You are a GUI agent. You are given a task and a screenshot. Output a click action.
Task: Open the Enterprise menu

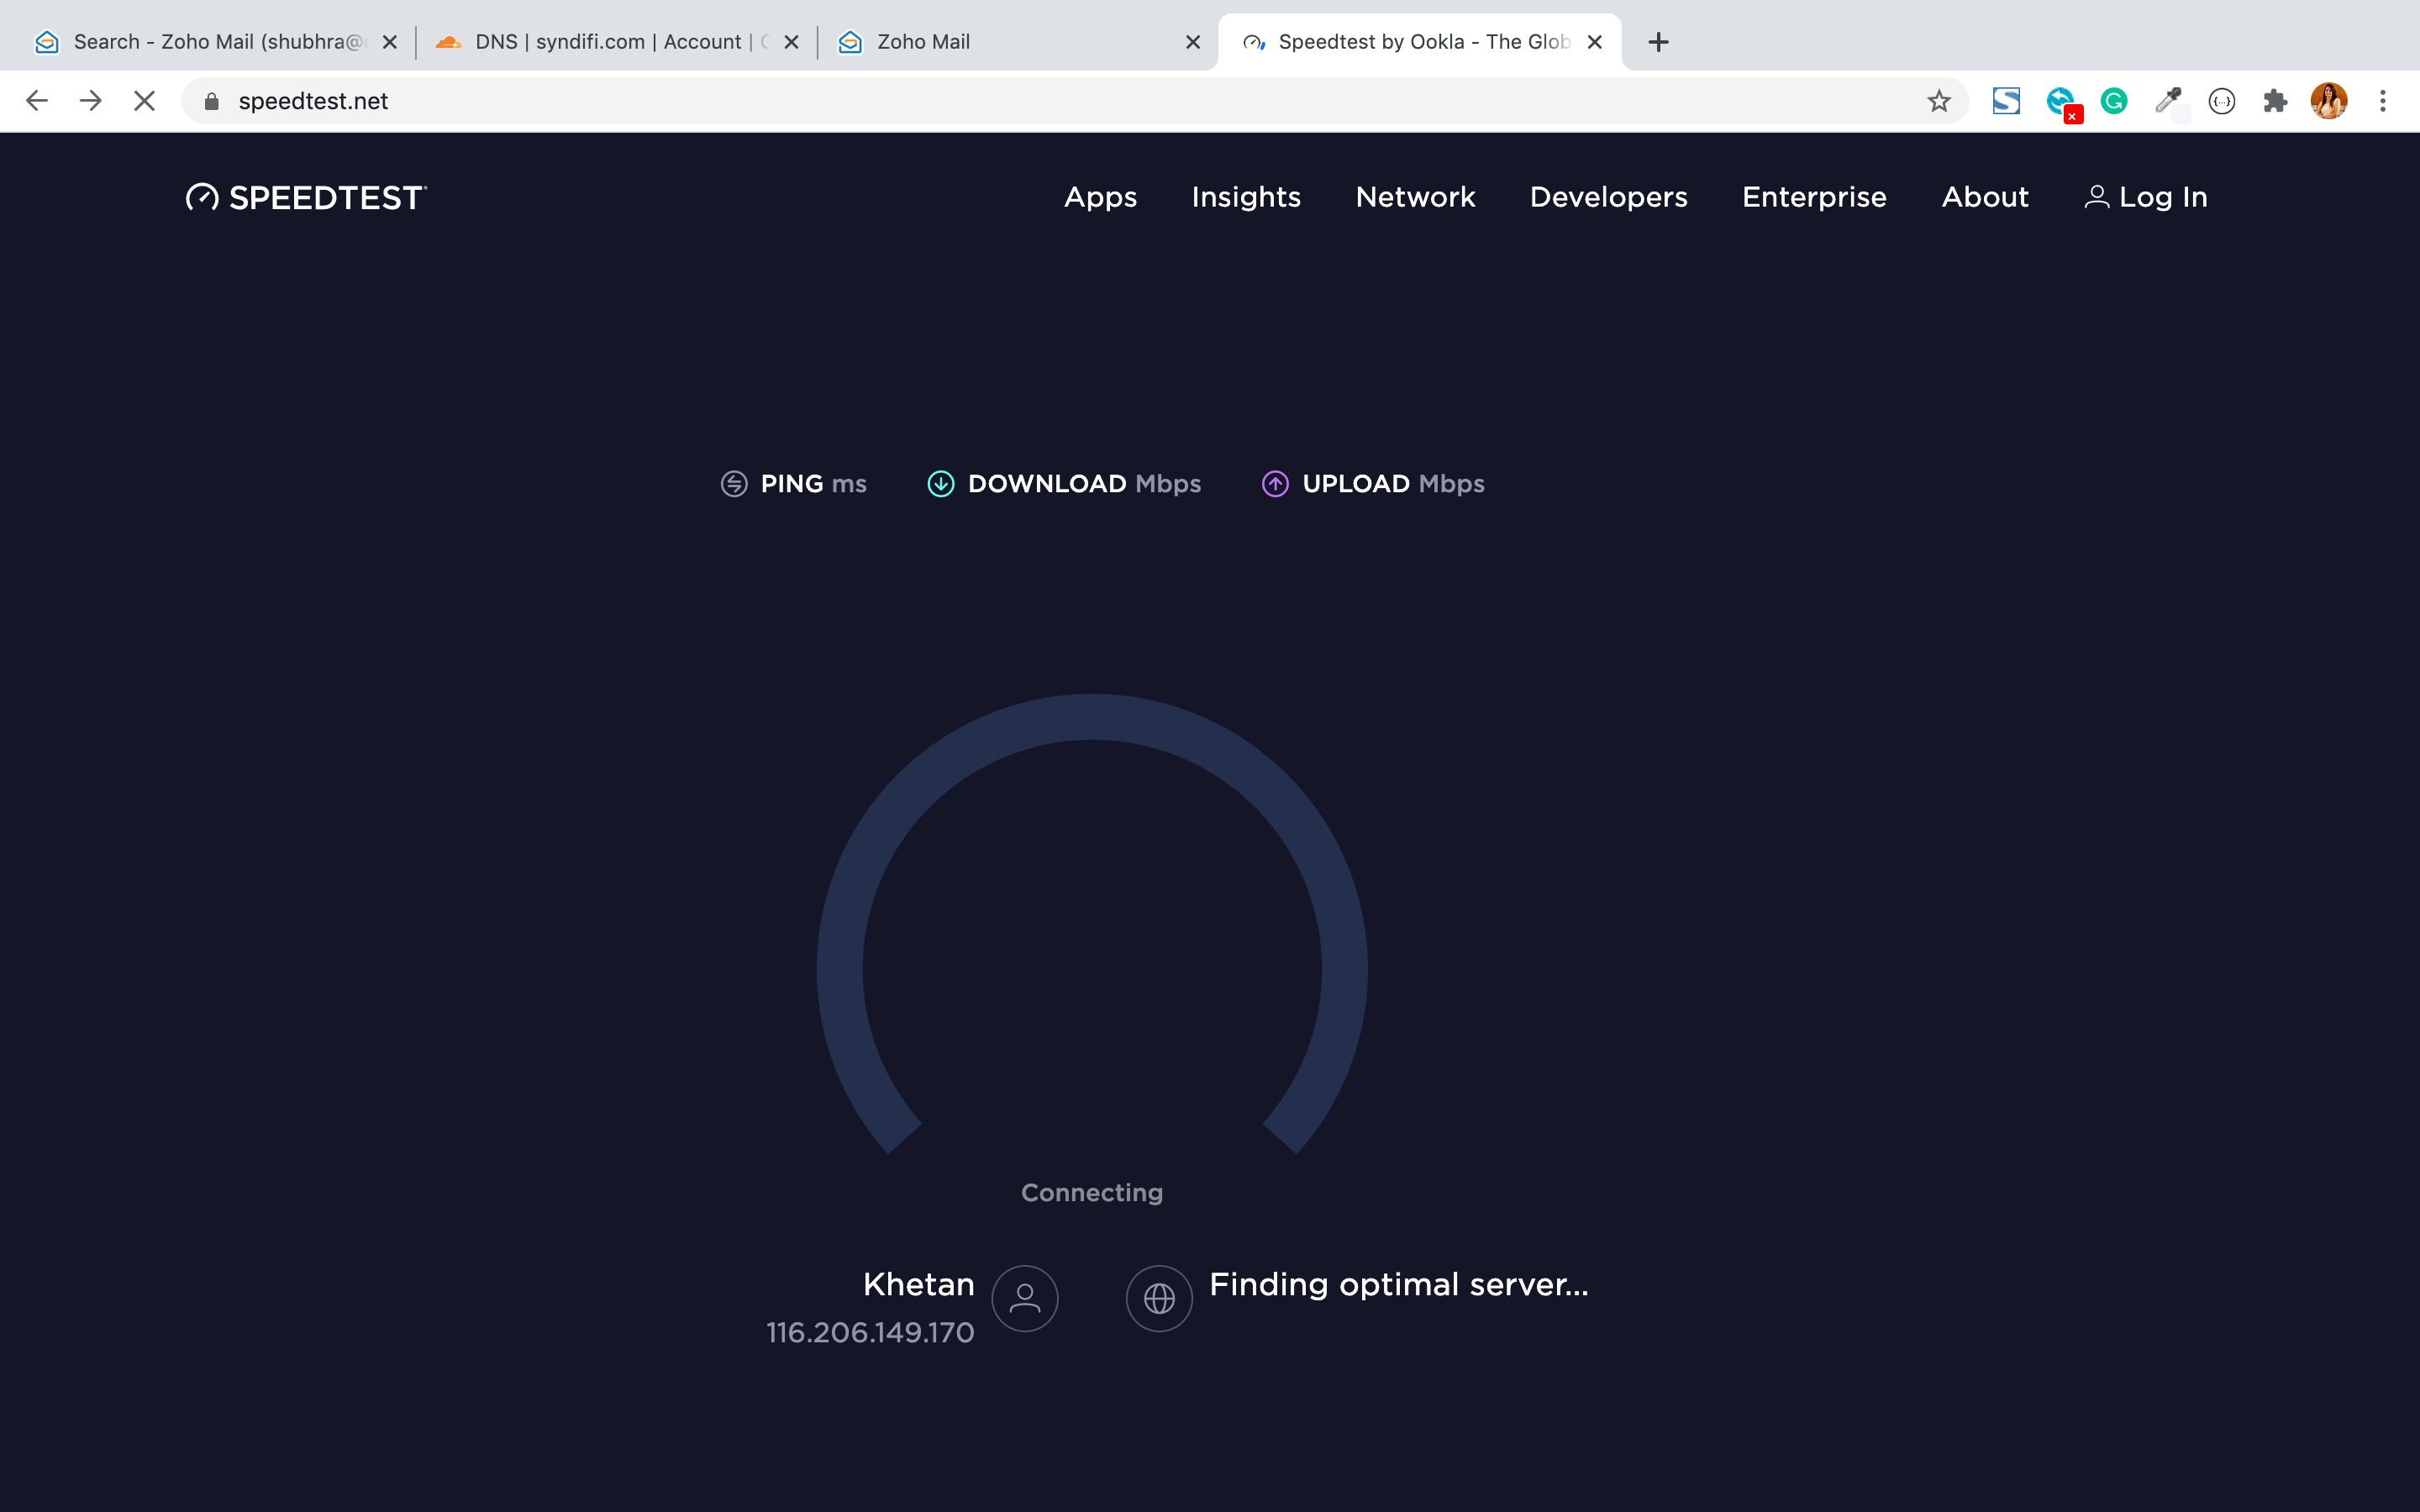[1814, 197]
